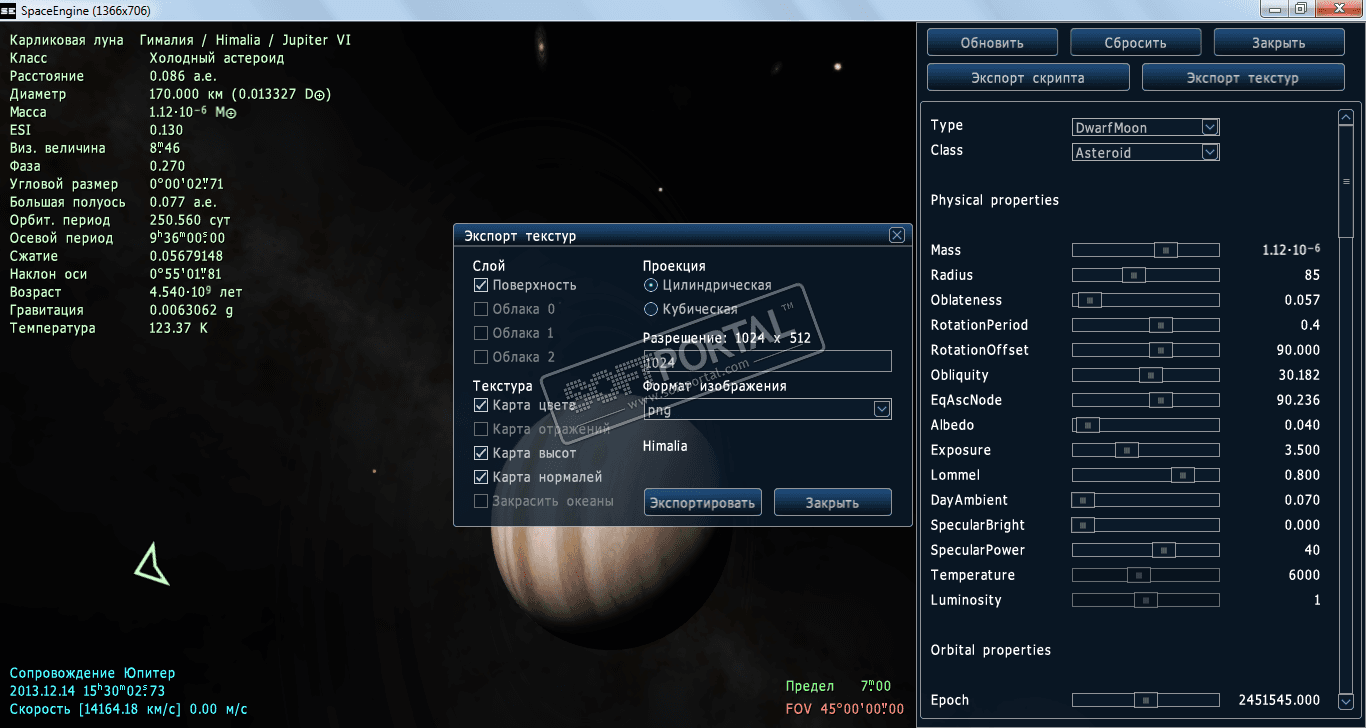Click the editor panel scroll down arrow

1345,700
